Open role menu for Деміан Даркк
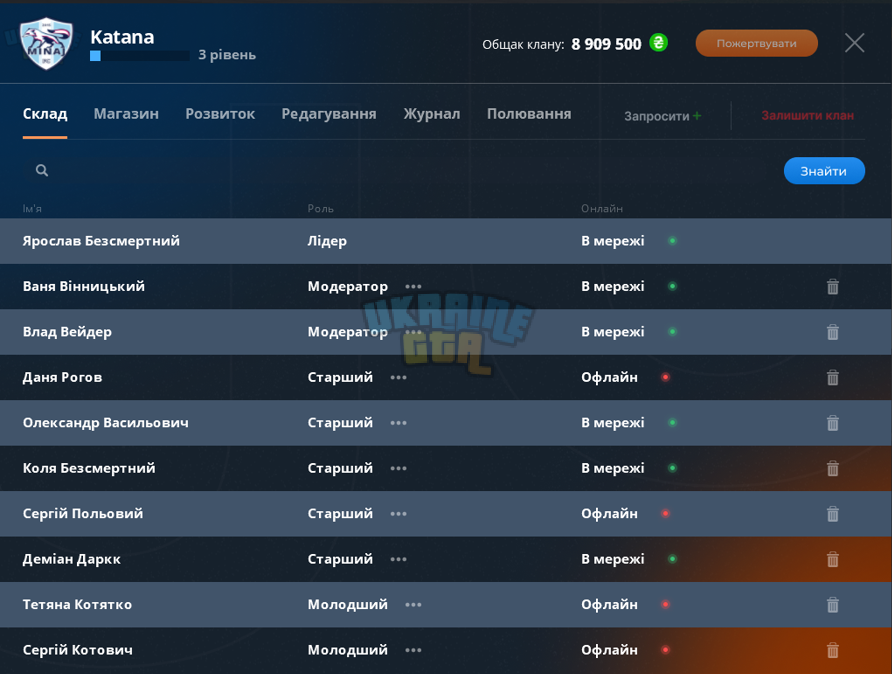The height and width of the screenshot is (674, 892). click(399, 560)
